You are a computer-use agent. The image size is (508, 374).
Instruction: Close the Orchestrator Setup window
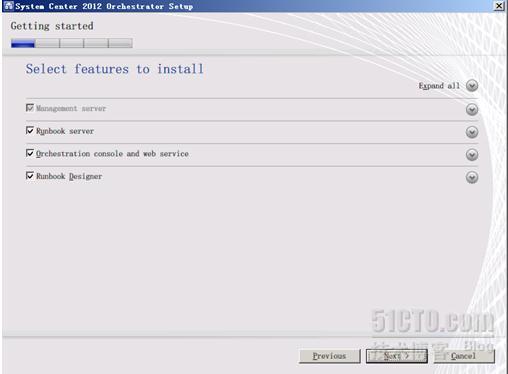(x=499, y=6)
